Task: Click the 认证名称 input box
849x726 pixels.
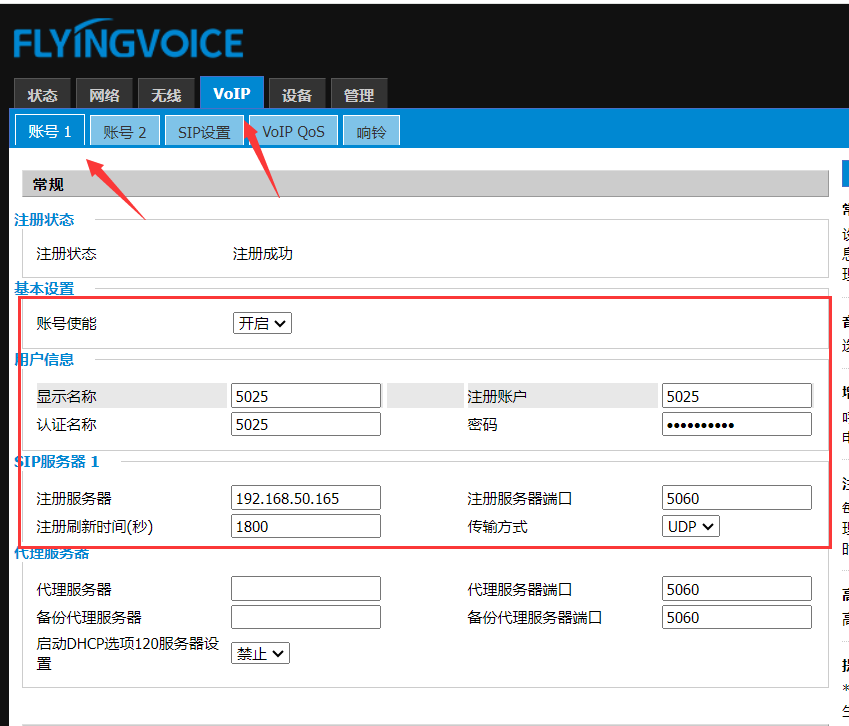Action: click(305, 424)
